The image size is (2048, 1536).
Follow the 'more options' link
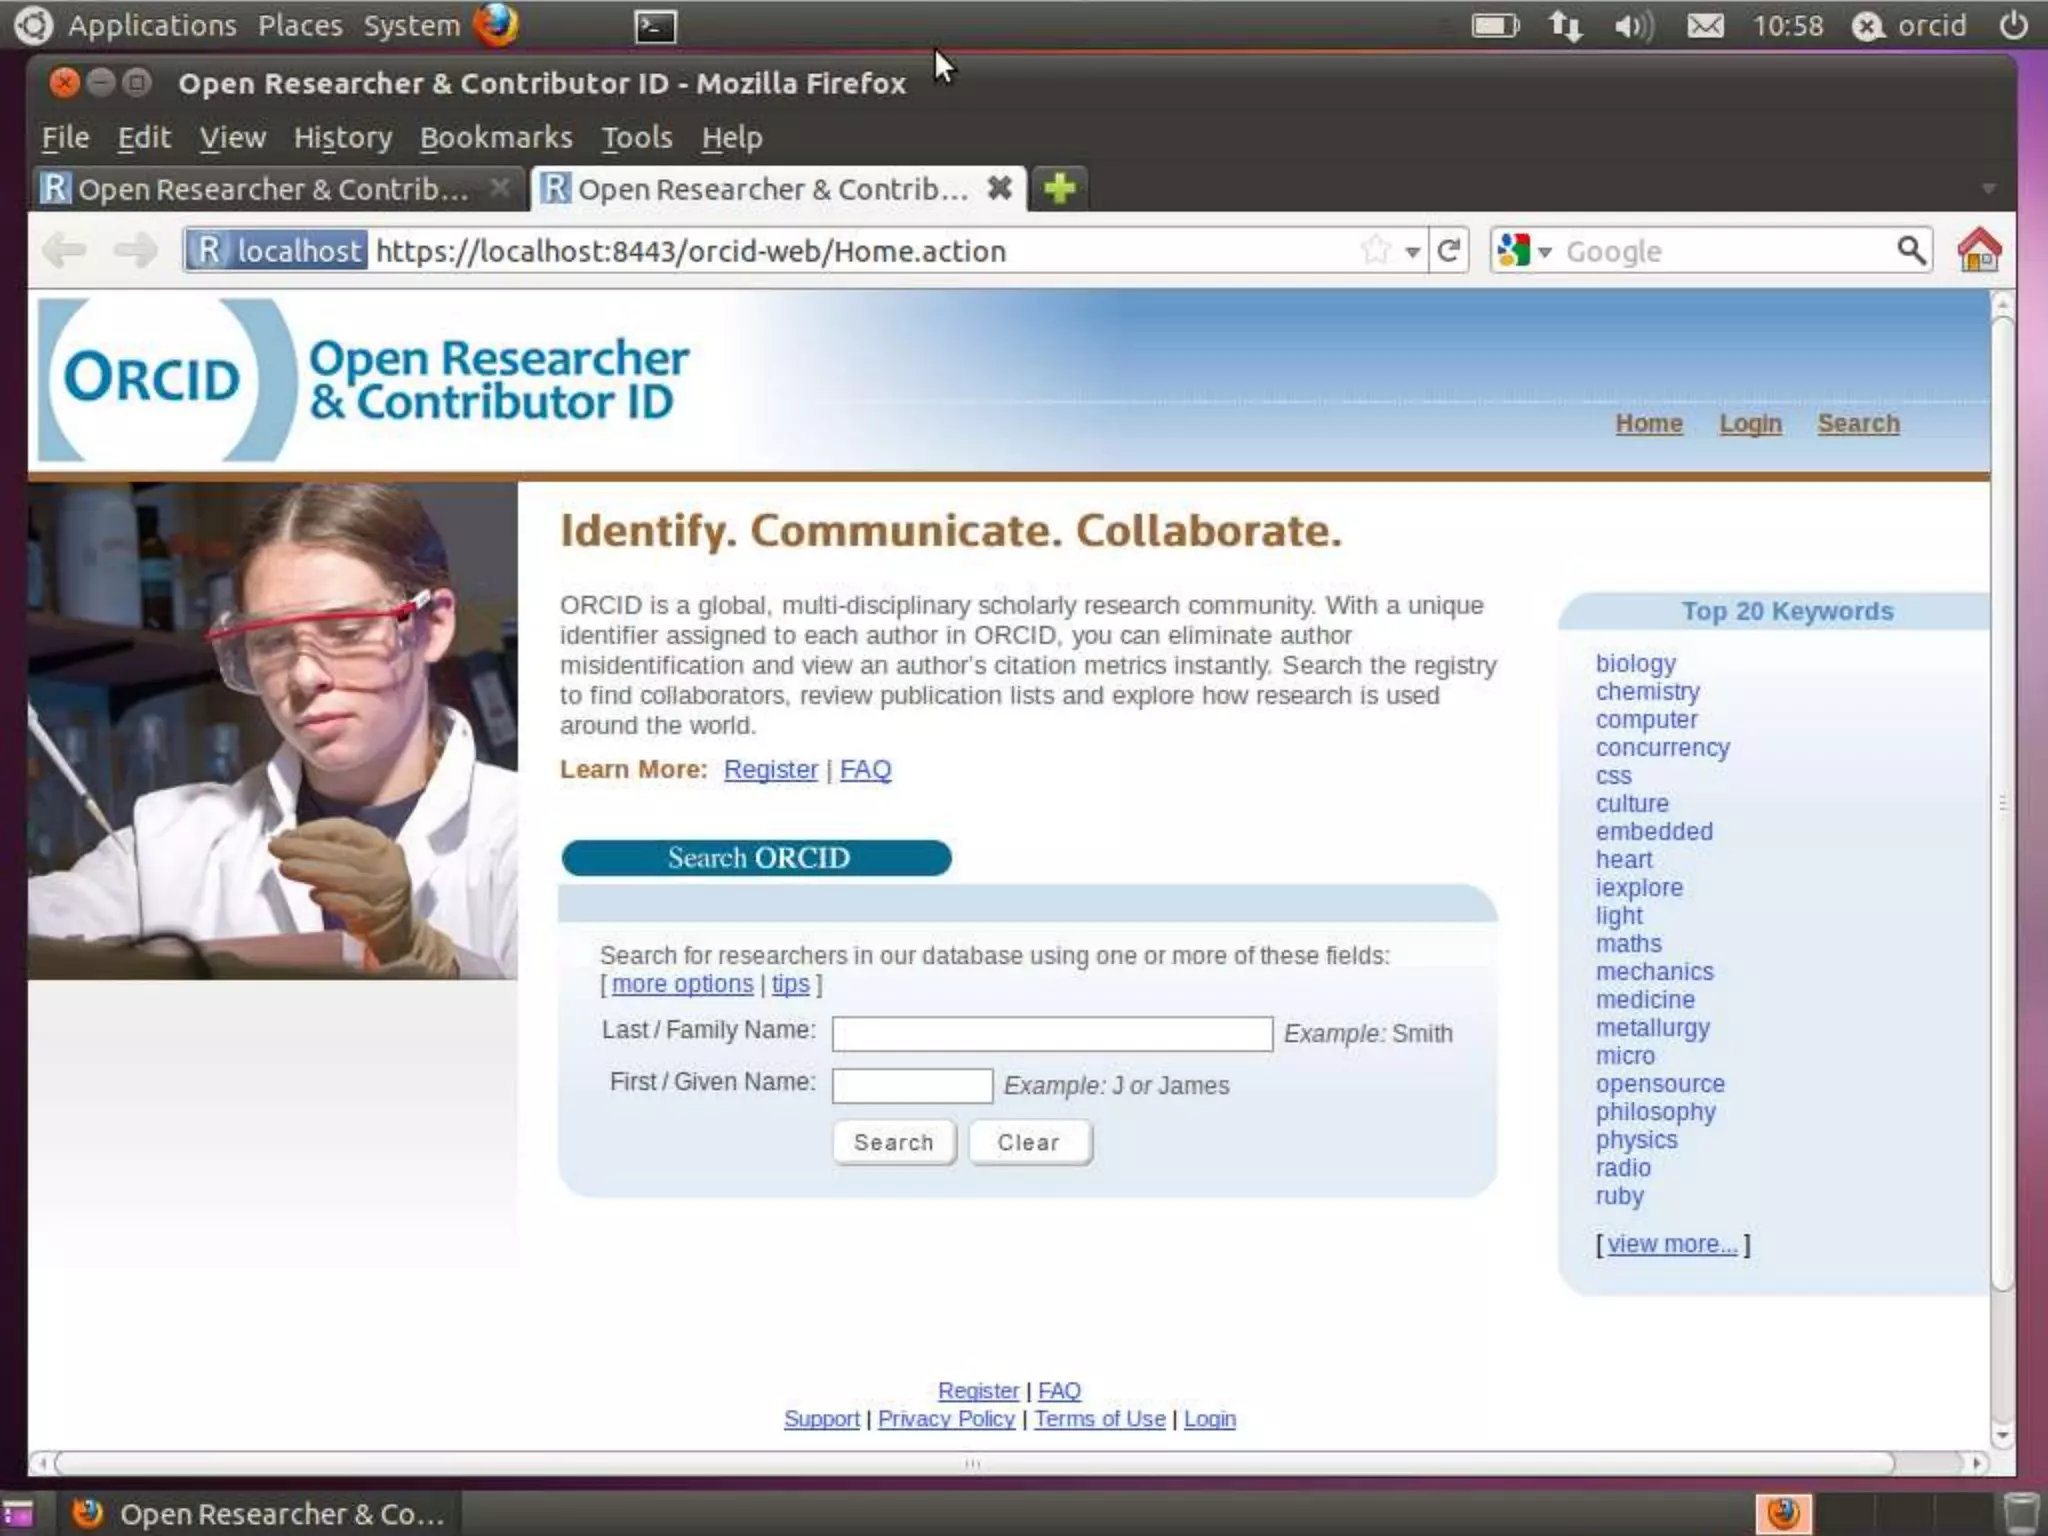682,984
